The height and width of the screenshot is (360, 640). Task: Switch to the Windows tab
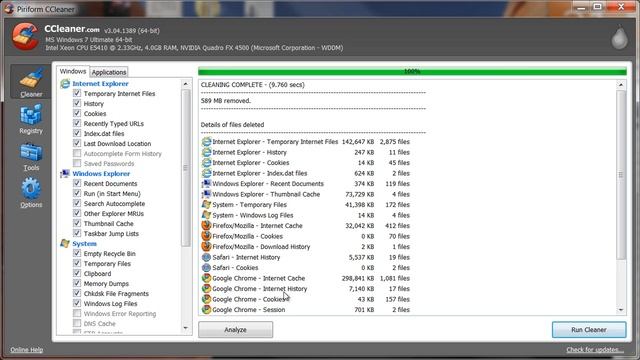(73, 71)
